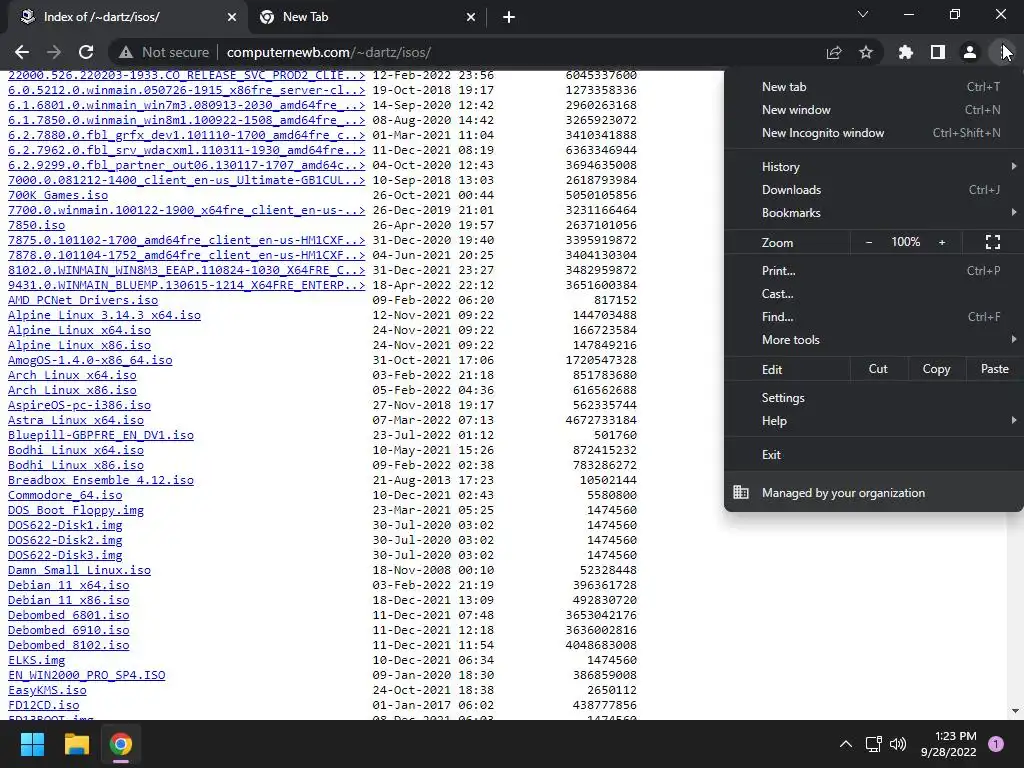The width and height of the screenshot is (1024, 768).
Task: Choose Find... in the menu
Action: tap(874, 317)
